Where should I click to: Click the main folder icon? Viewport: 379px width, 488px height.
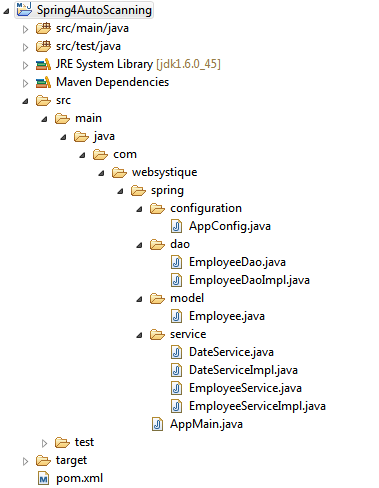(62, 118)
